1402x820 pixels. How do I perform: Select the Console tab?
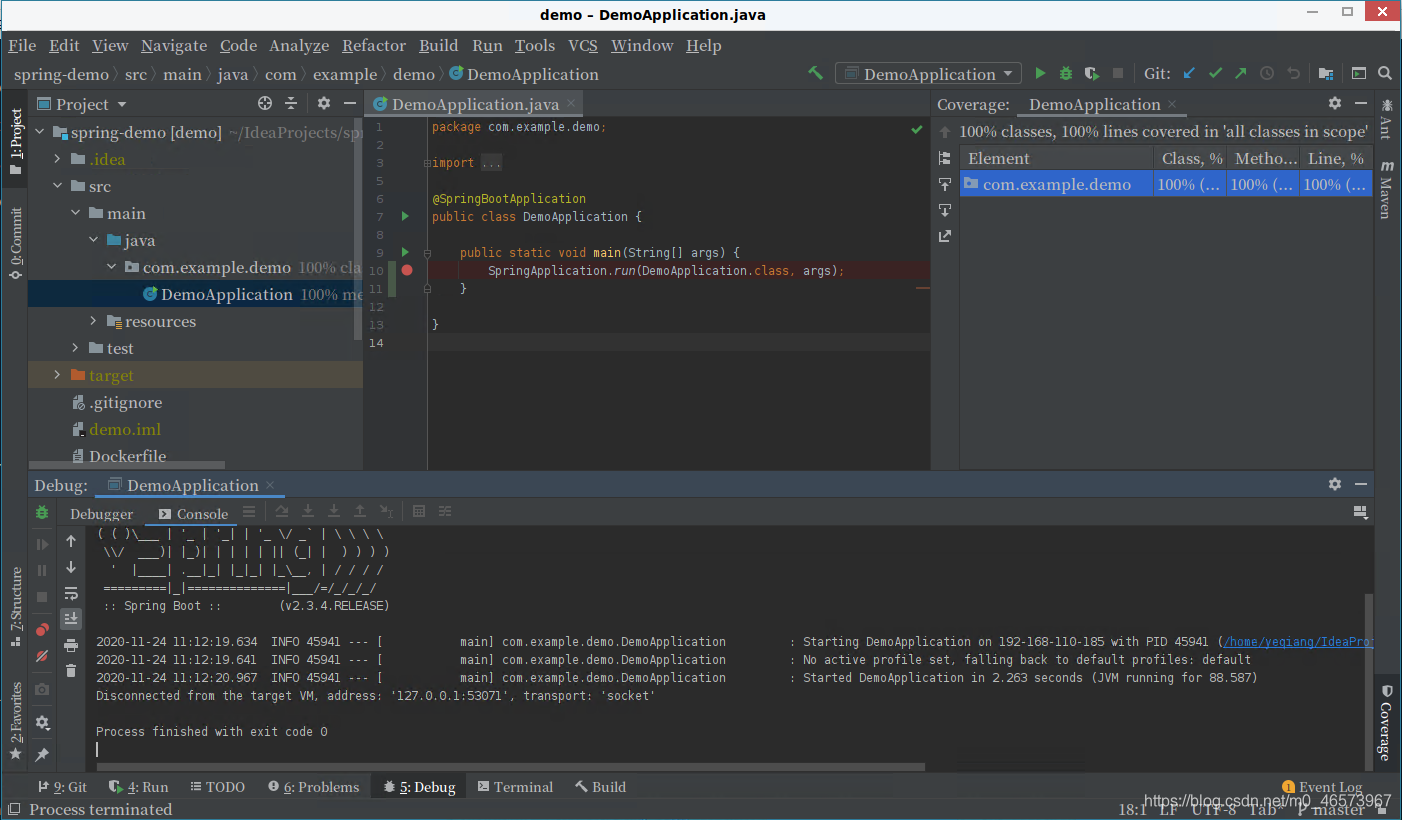point(194,513)
